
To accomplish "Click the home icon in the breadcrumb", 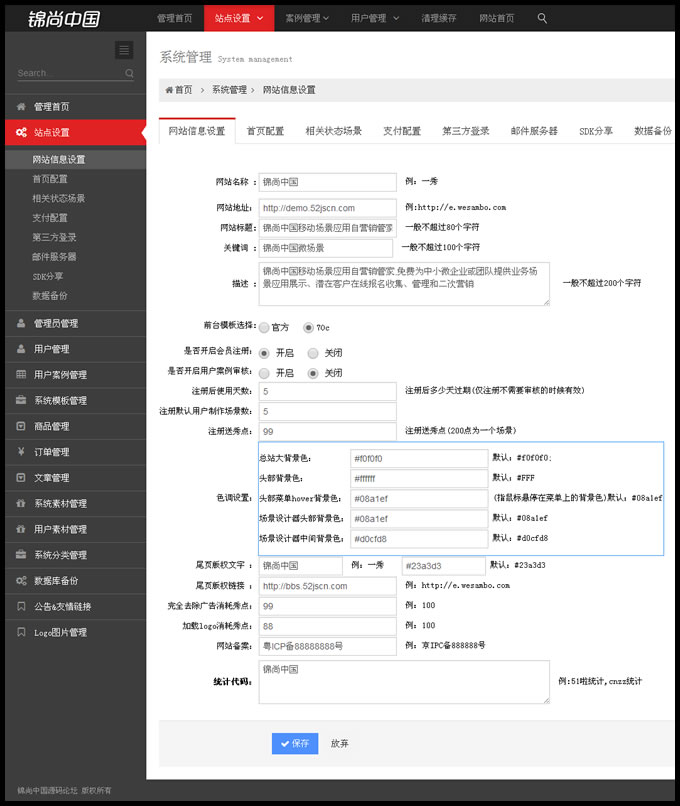I will [169, 90].
